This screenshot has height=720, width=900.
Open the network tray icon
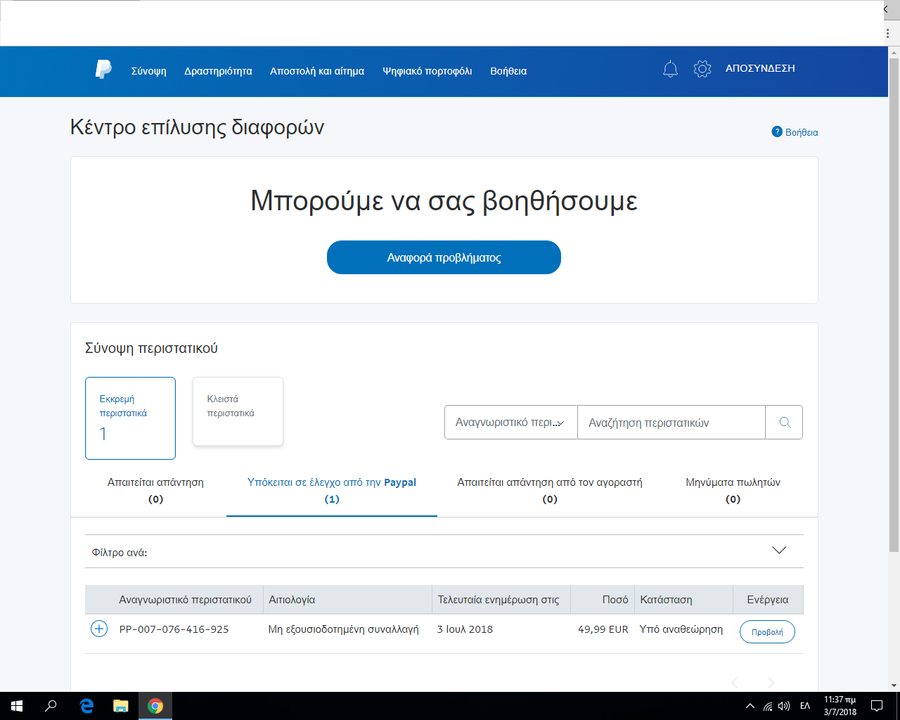767,706
